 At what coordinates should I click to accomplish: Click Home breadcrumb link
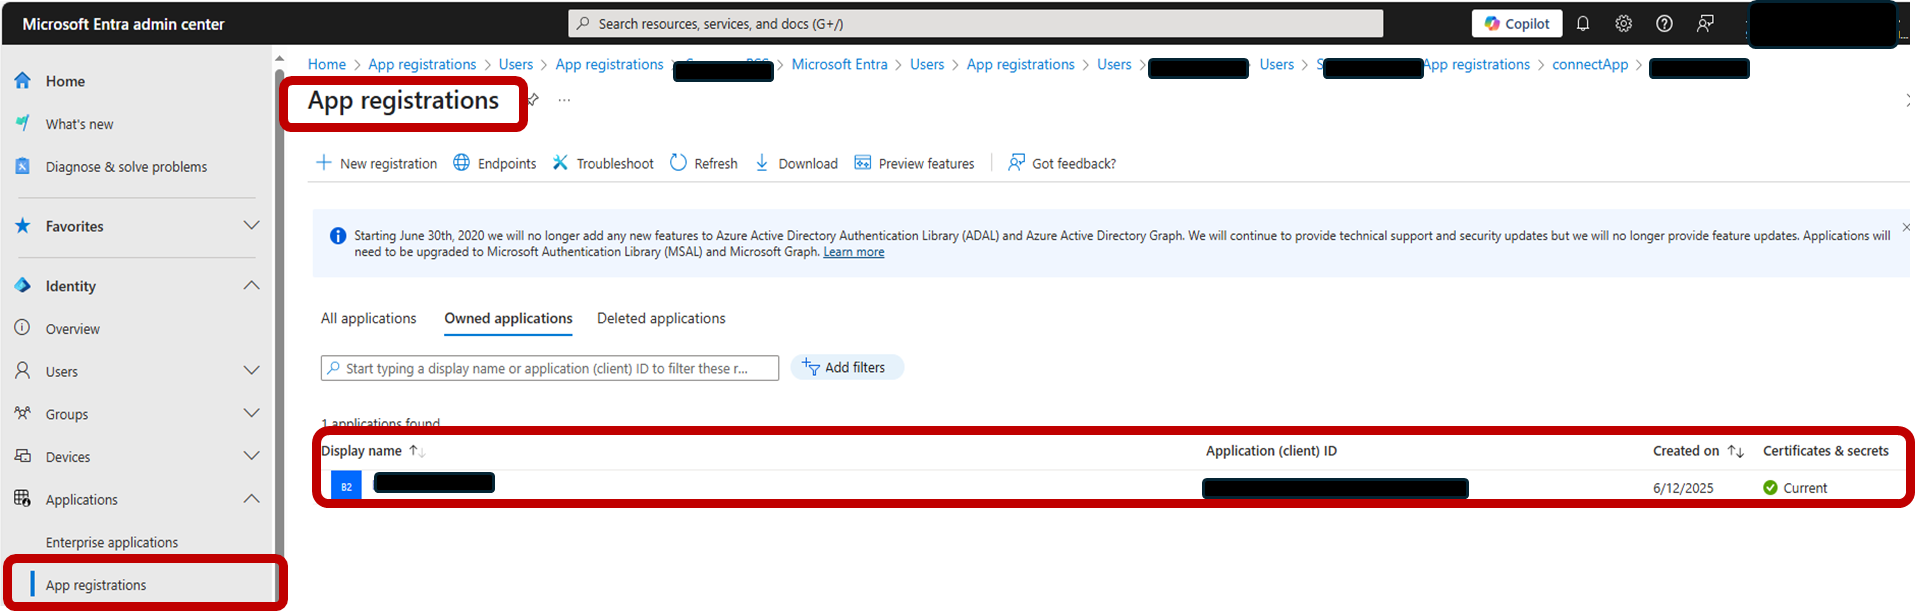point(327,64)
